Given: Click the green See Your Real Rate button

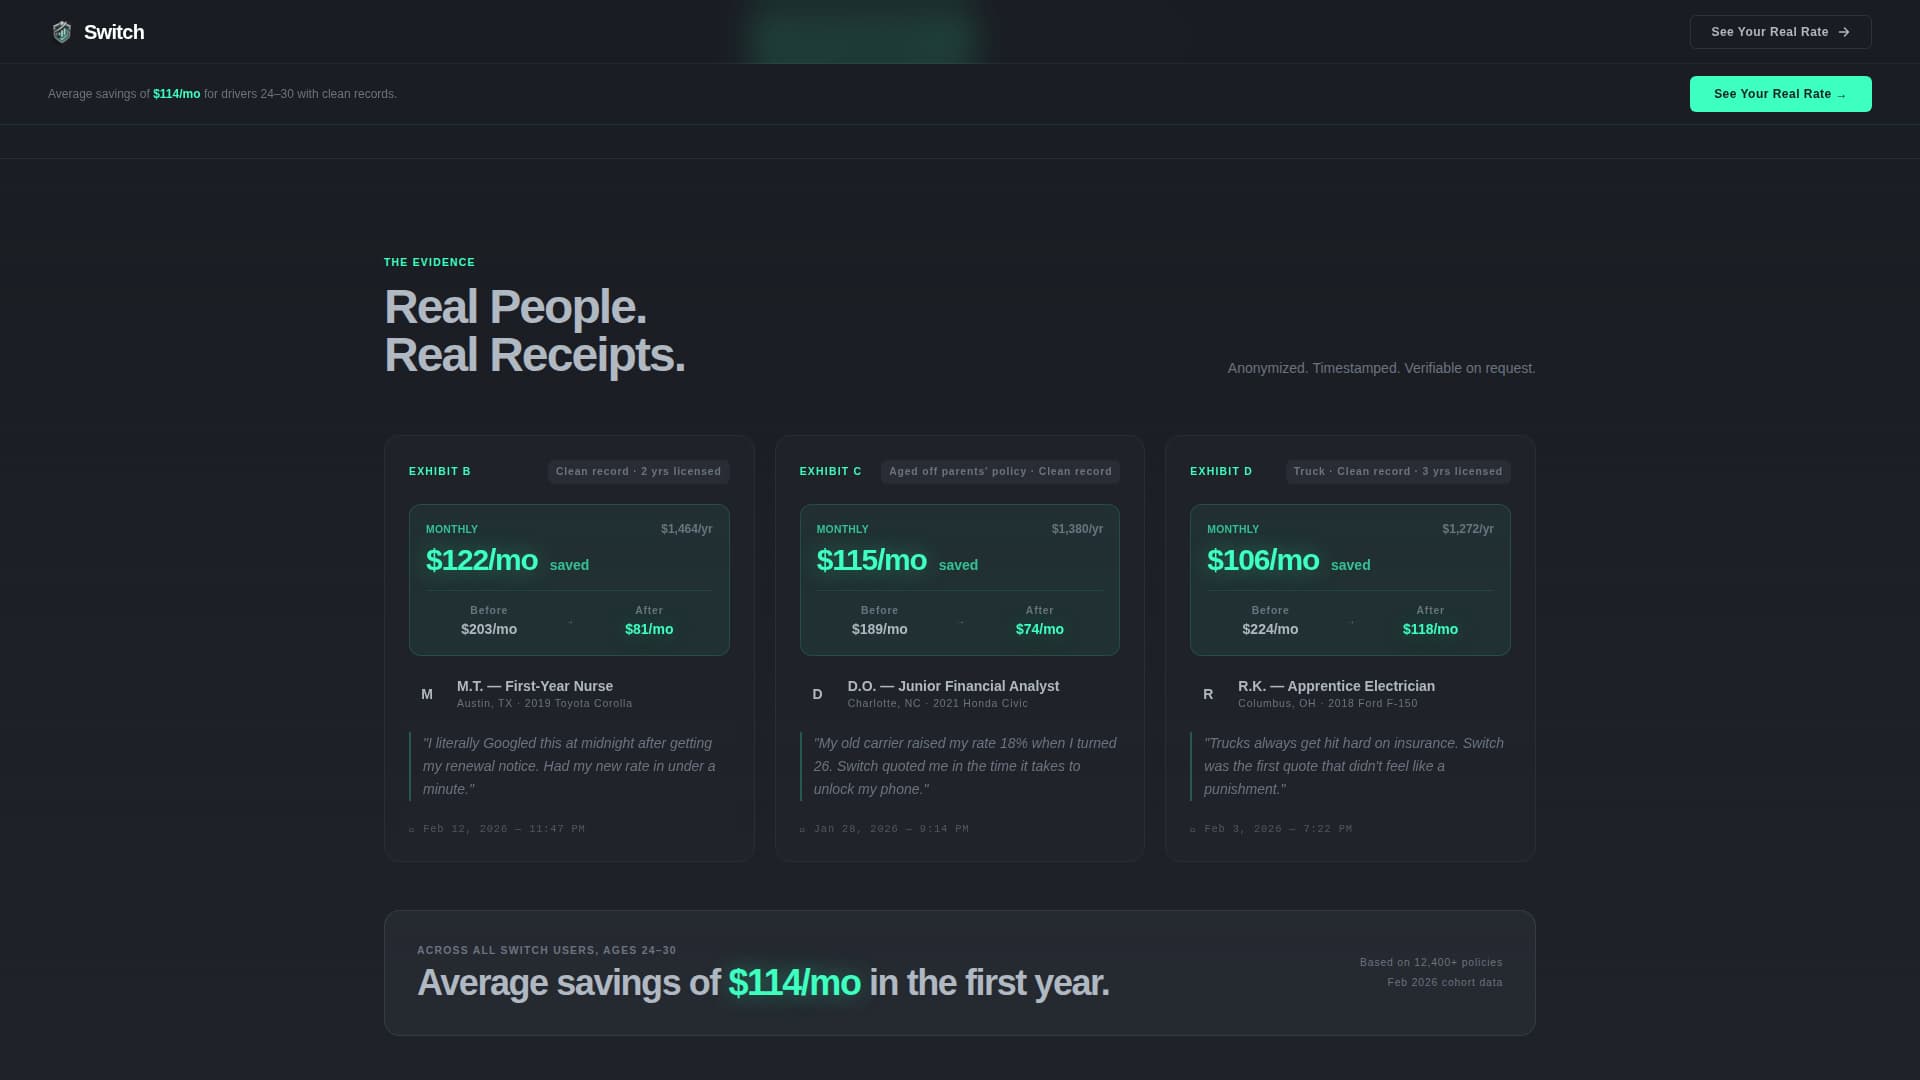Looking at the screenshot, I should (1780, 94).
